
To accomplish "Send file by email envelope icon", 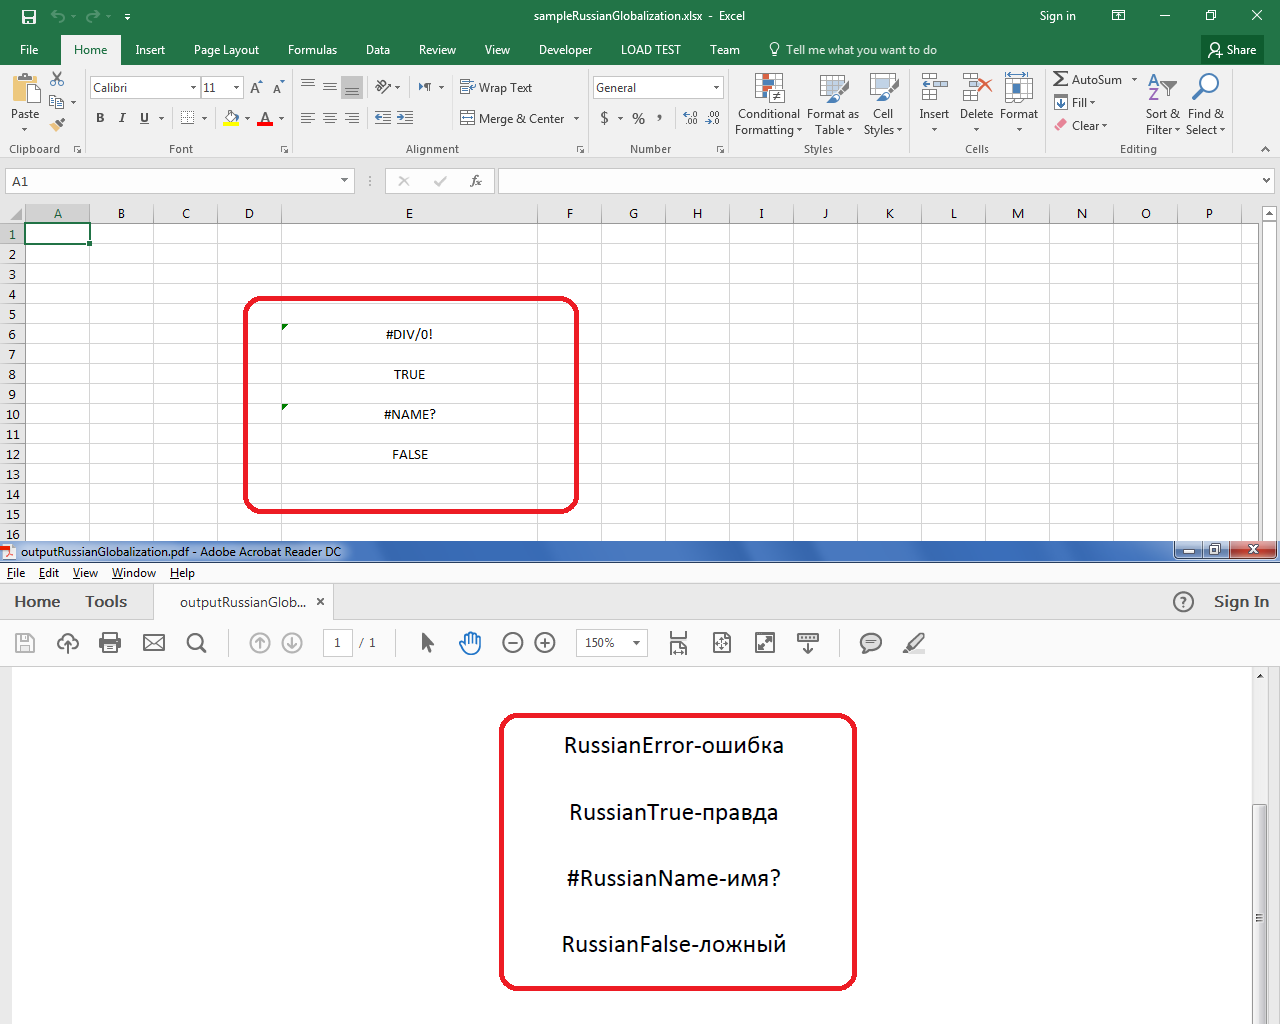I will point(154,643).
